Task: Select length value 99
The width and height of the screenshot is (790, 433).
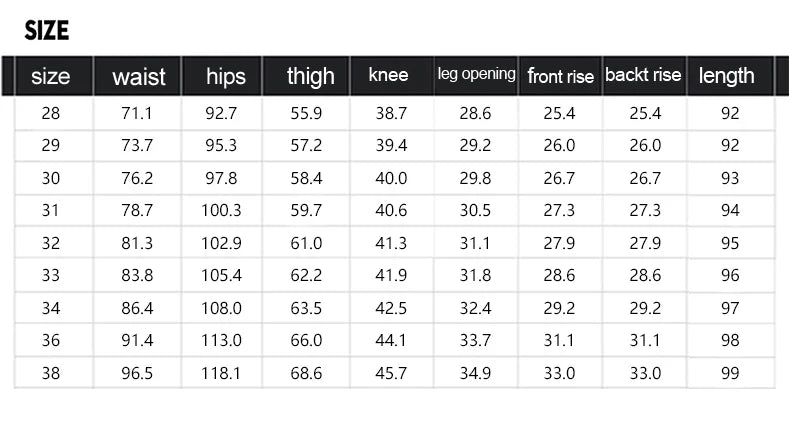Action: (x=730, y=373)
